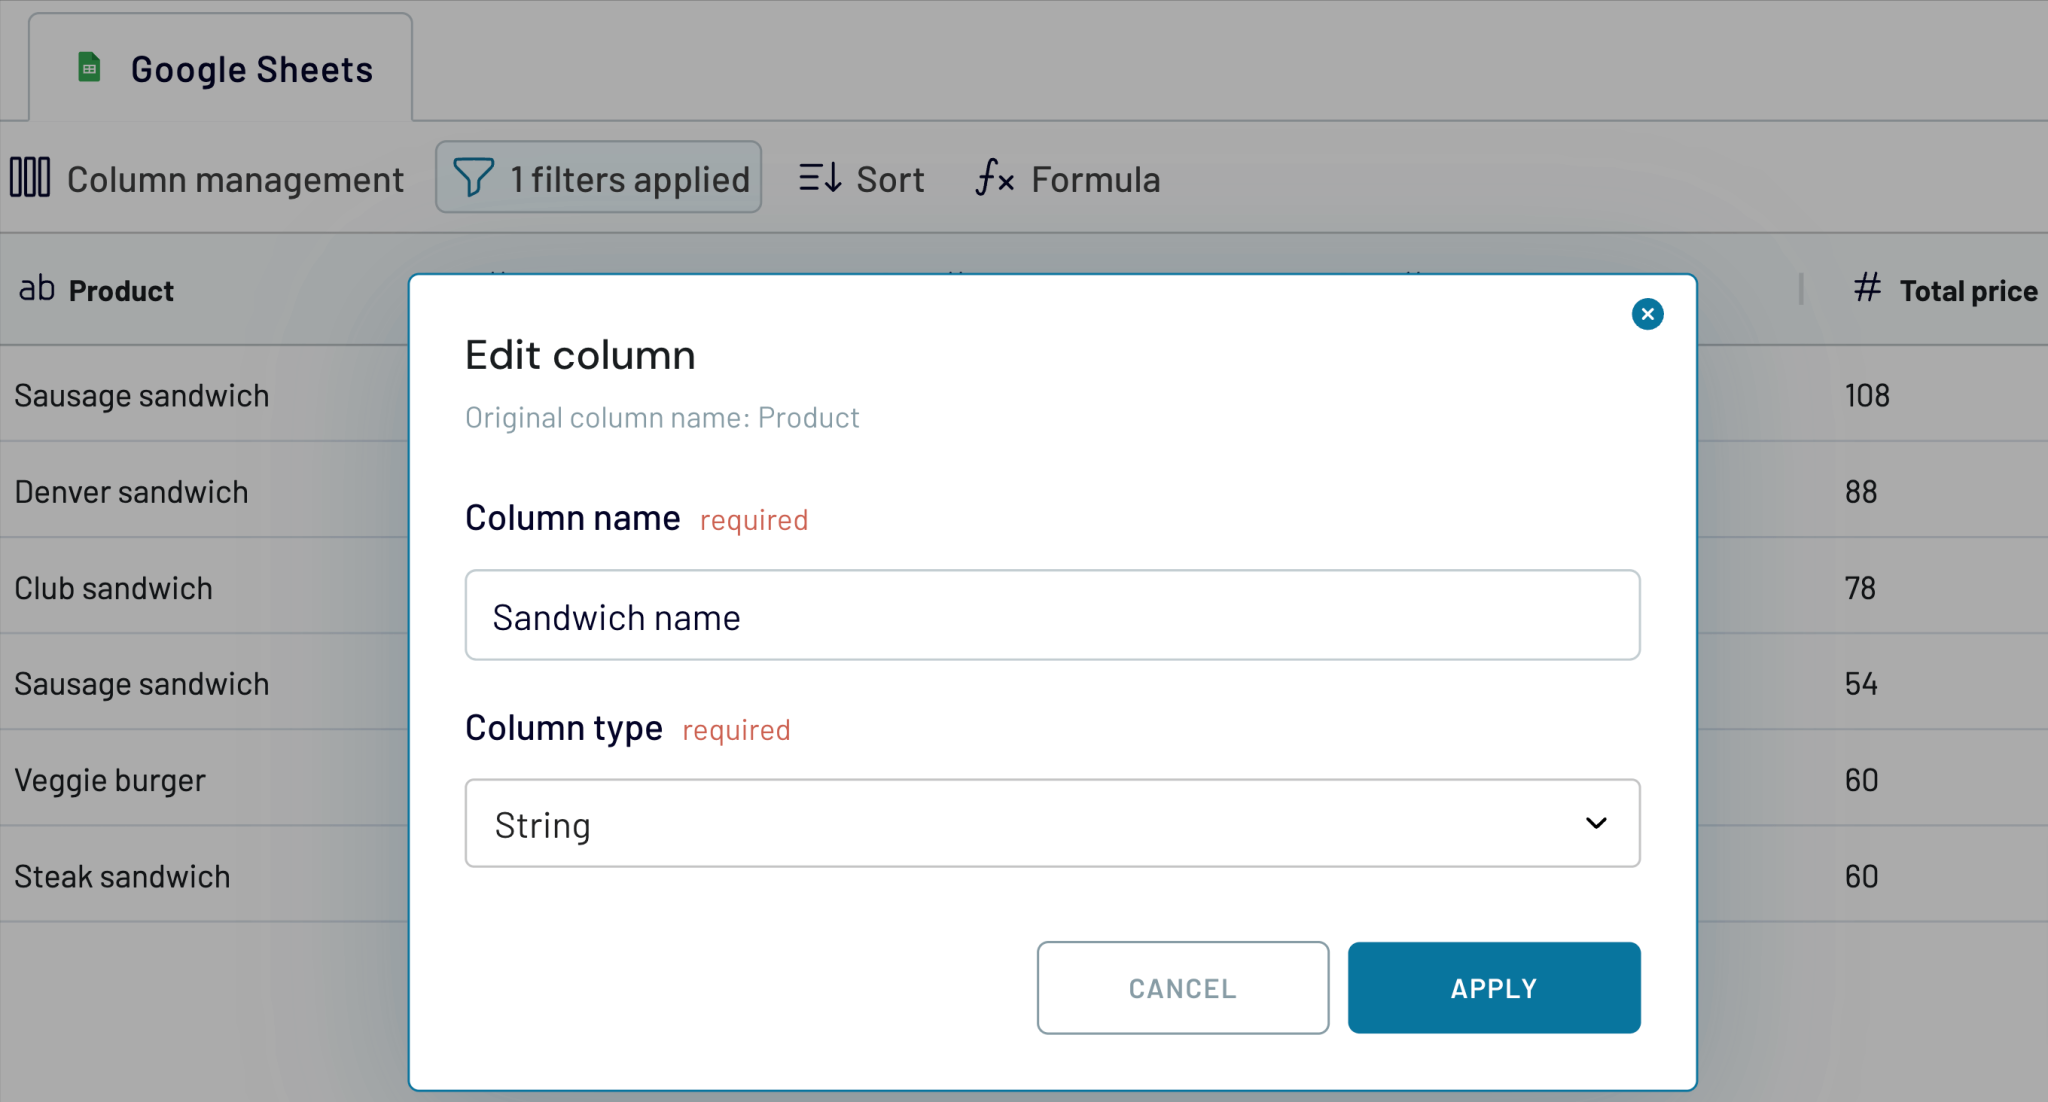Click the Formula fx icon

(994, 179)
